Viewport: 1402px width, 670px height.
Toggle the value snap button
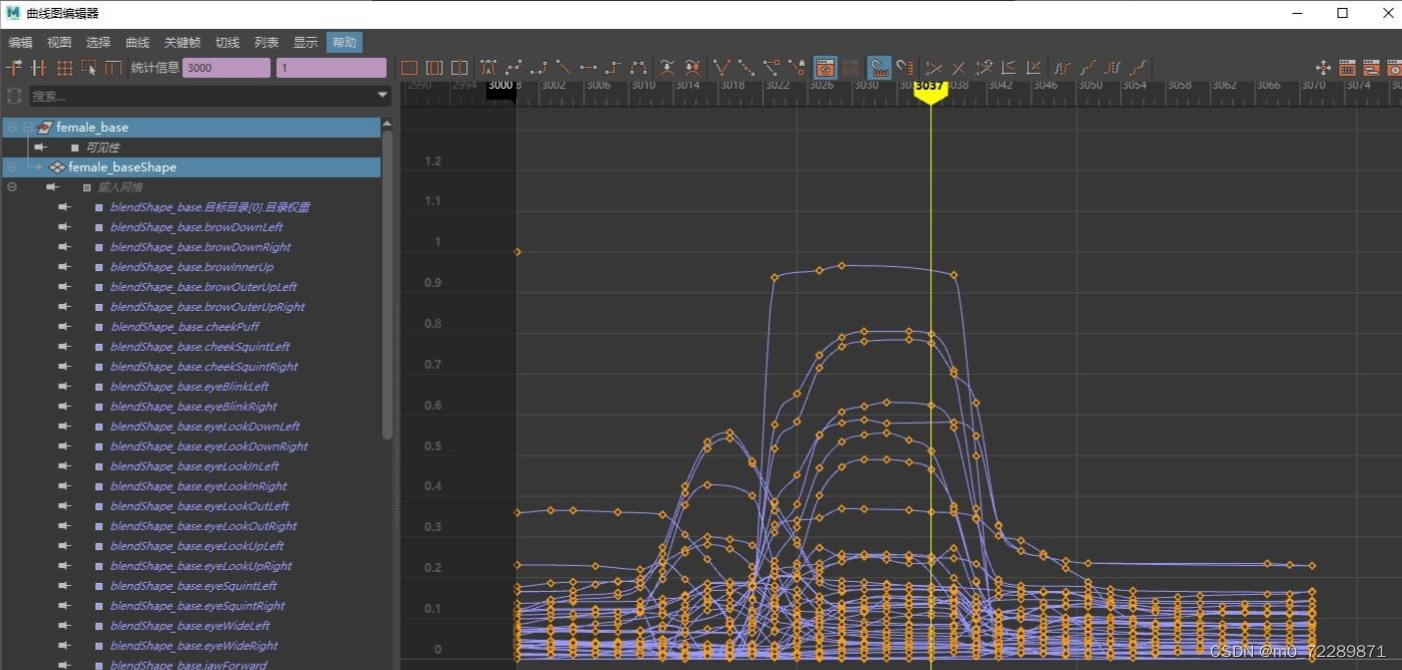[904, 67]
